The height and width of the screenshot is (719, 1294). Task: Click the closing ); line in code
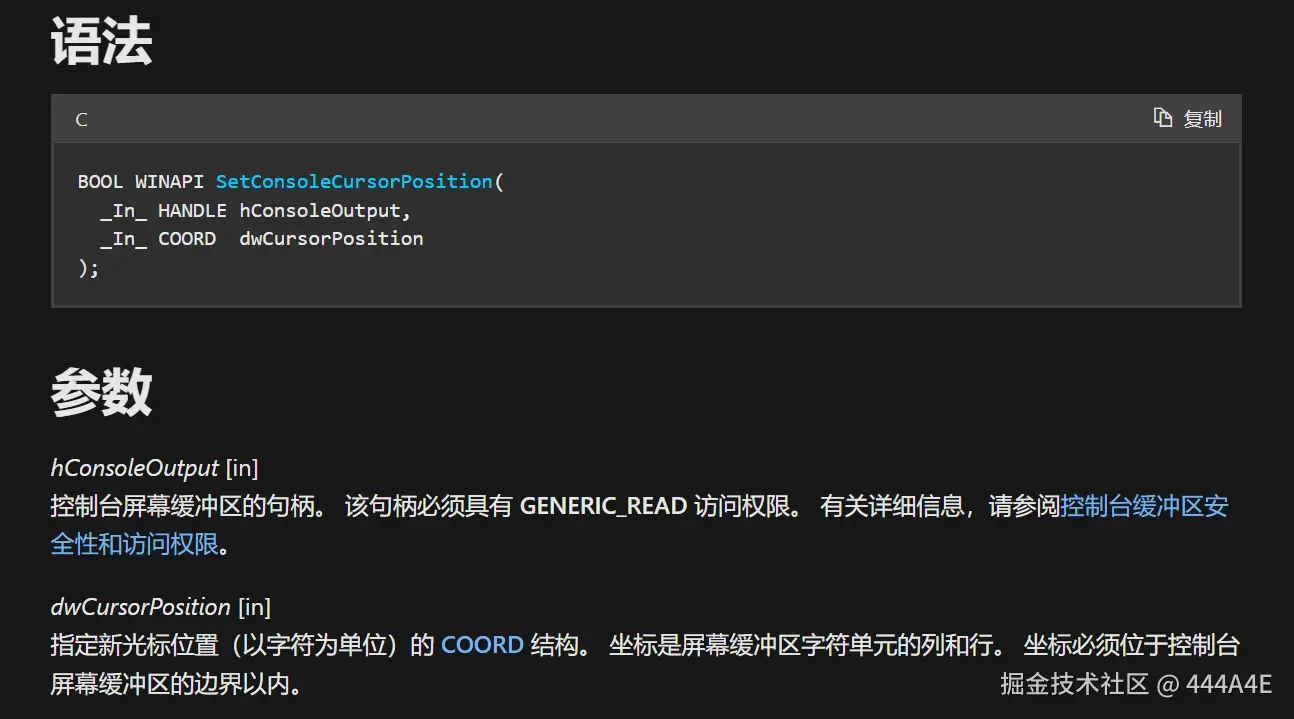click(88, 268)
